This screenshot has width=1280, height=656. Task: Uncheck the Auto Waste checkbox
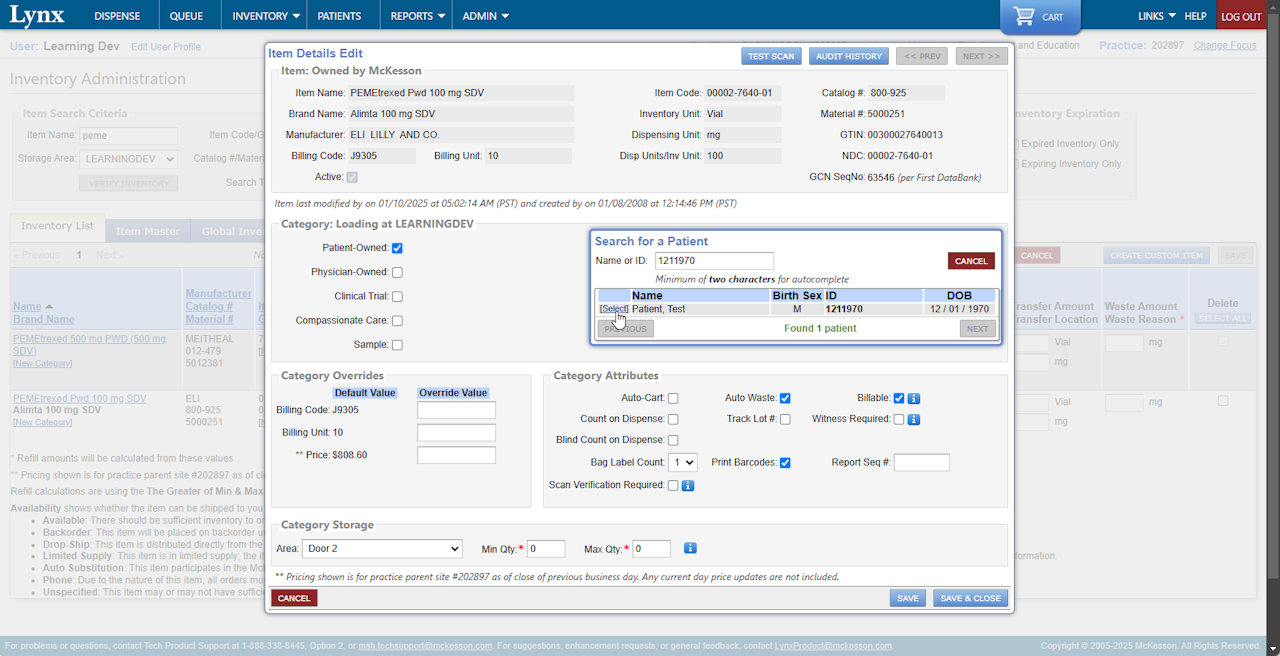tap(785, 398)
